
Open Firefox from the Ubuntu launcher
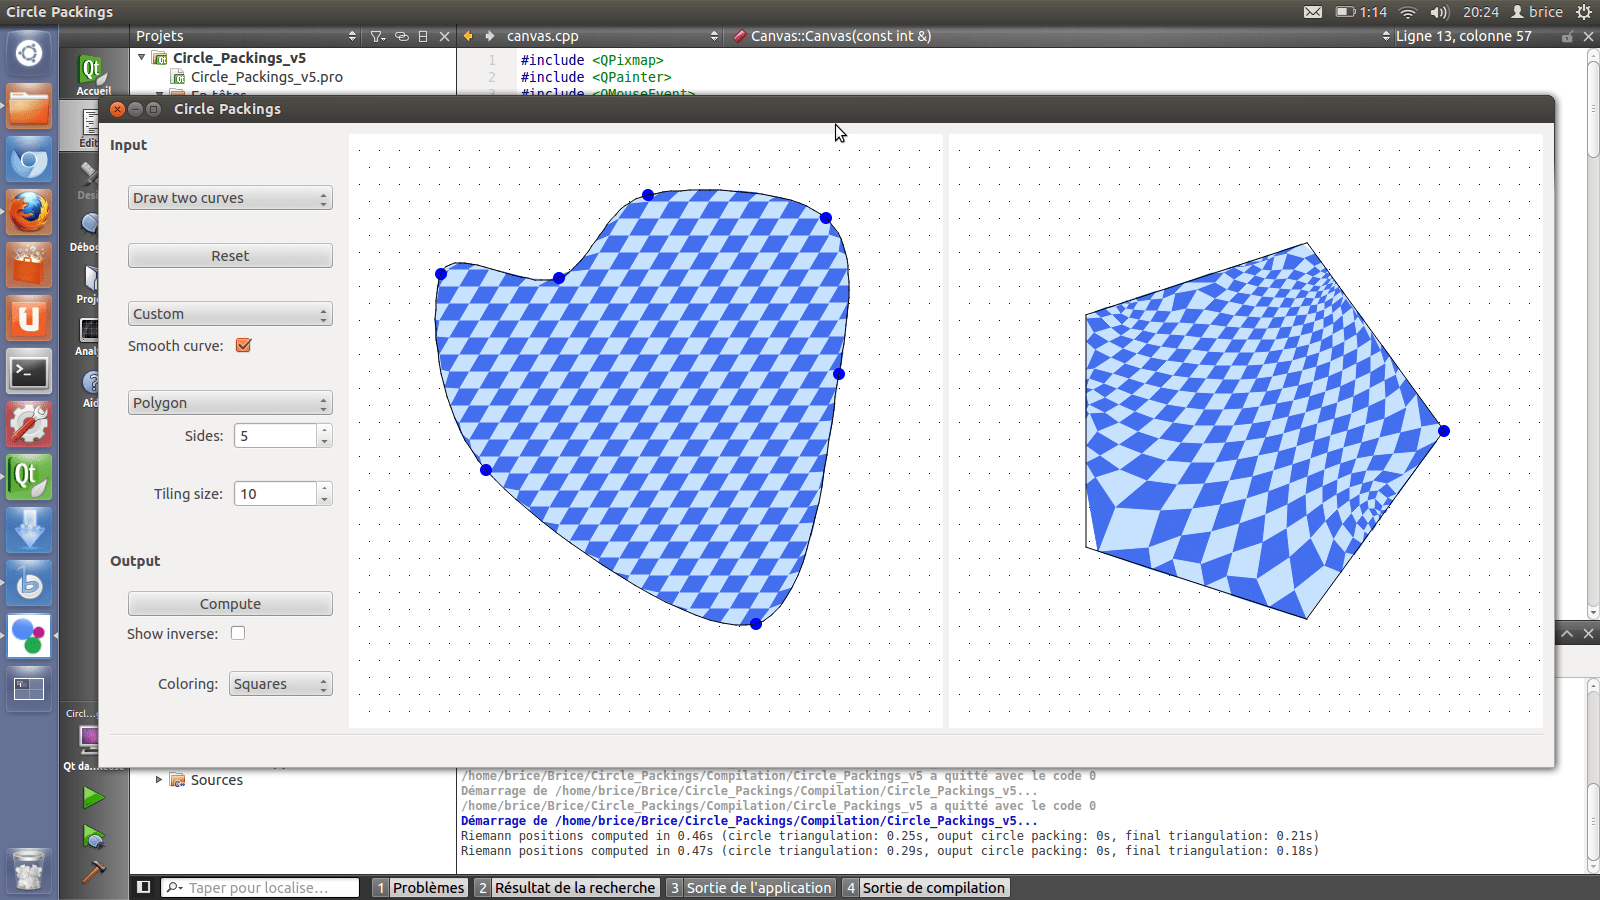point(29,212)
